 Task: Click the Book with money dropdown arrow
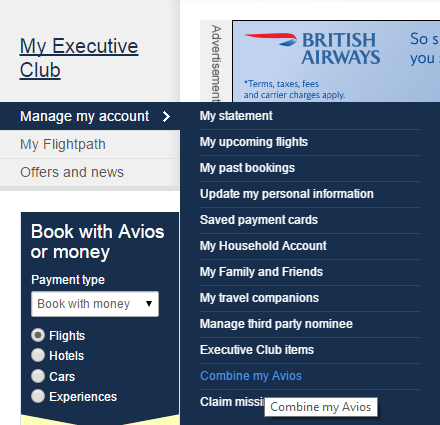(x=149, y=304)
